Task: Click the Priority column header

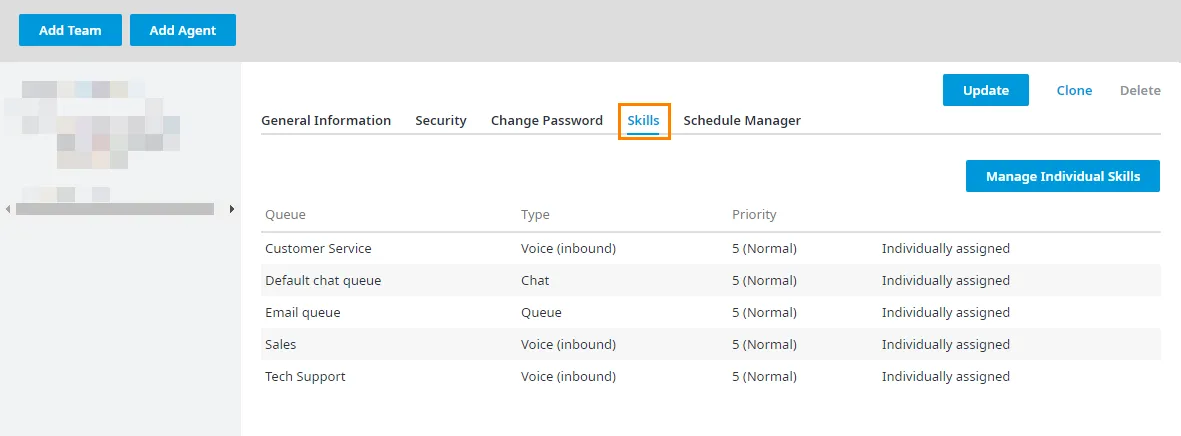Action: (754, 215)
